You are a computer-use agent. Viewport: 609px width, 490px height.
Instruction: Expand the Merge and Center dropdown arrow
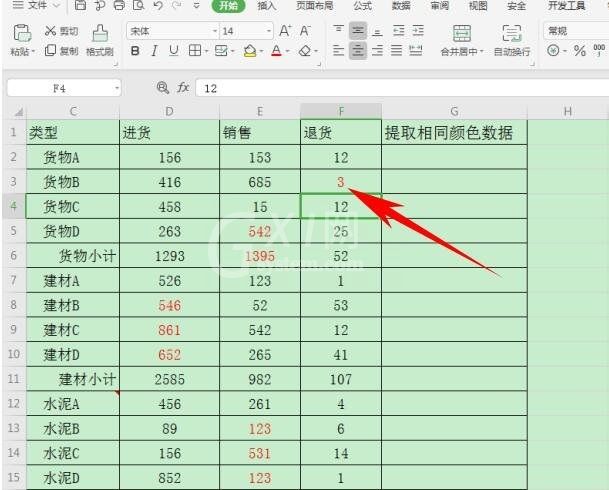(482, 52)
